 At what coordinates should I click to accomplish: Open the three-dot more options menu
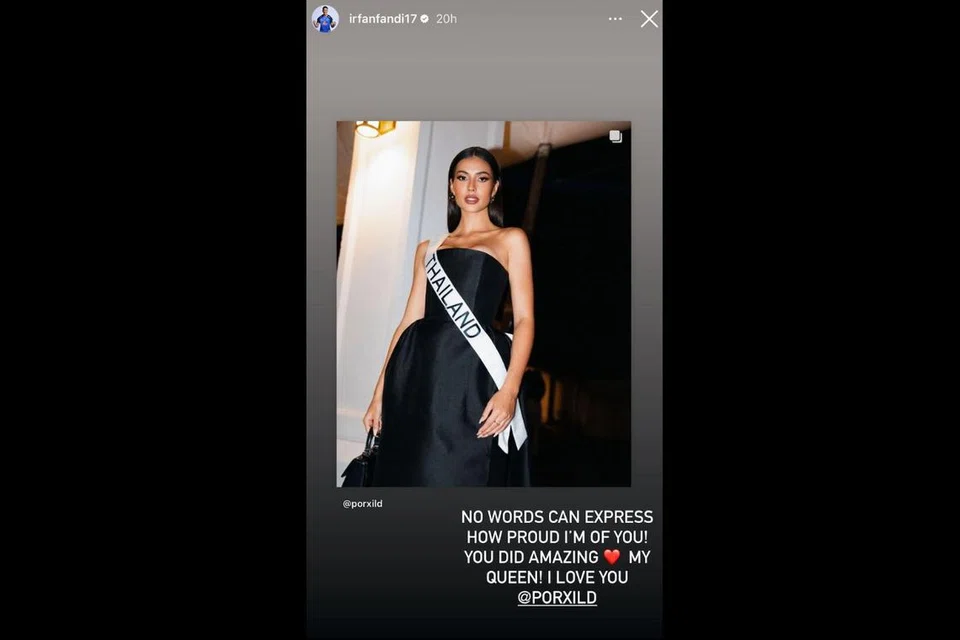[615, 19]
